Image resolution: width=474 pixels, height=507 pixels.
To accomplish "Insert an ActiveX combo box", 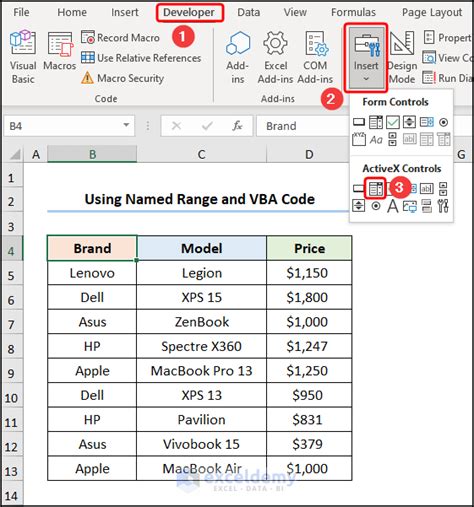I will pos(376,189).
